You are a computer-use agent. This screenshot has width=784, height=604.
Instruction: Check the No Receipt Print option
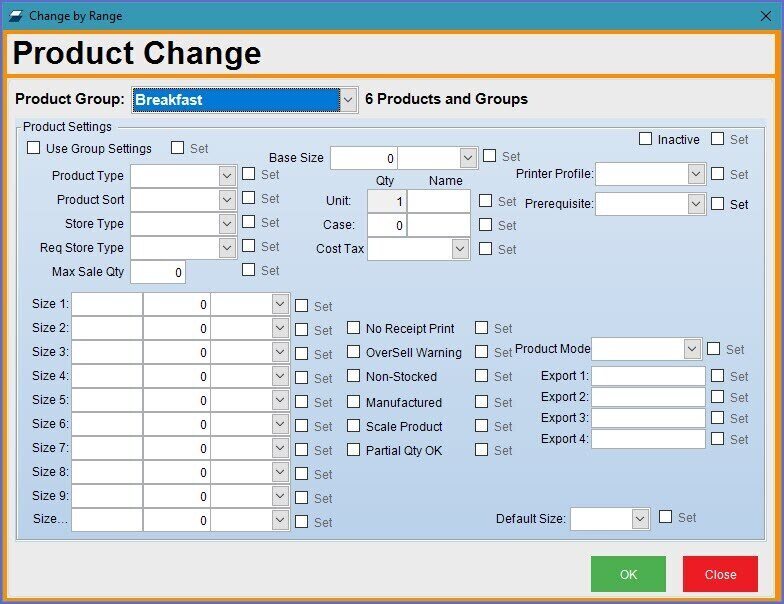354,328
